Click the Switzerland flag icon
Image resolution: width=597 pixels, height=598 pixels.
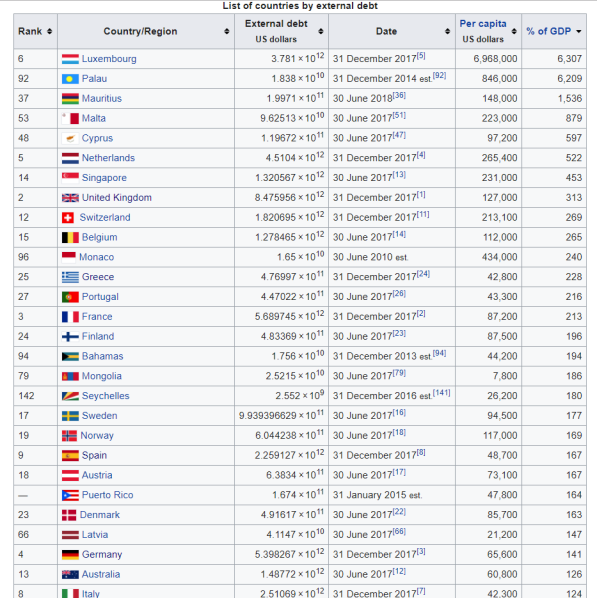68,217
